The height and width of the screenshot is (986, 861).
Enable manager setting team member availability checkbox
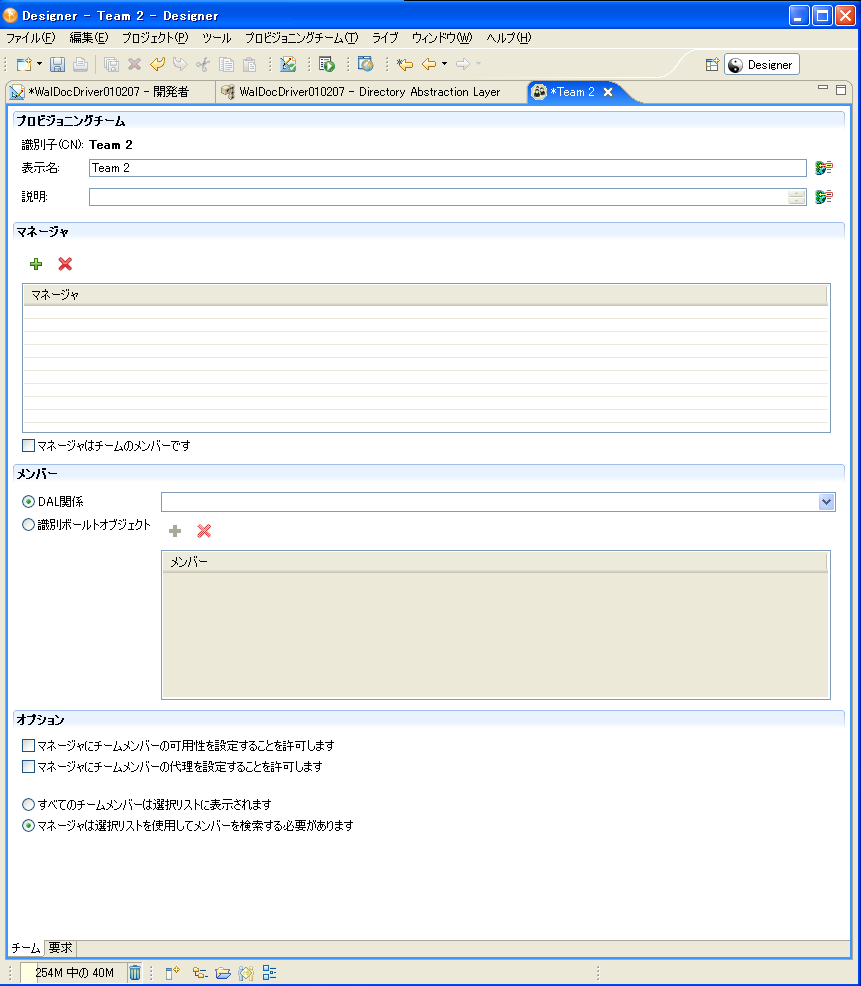(x=28, y=746)
